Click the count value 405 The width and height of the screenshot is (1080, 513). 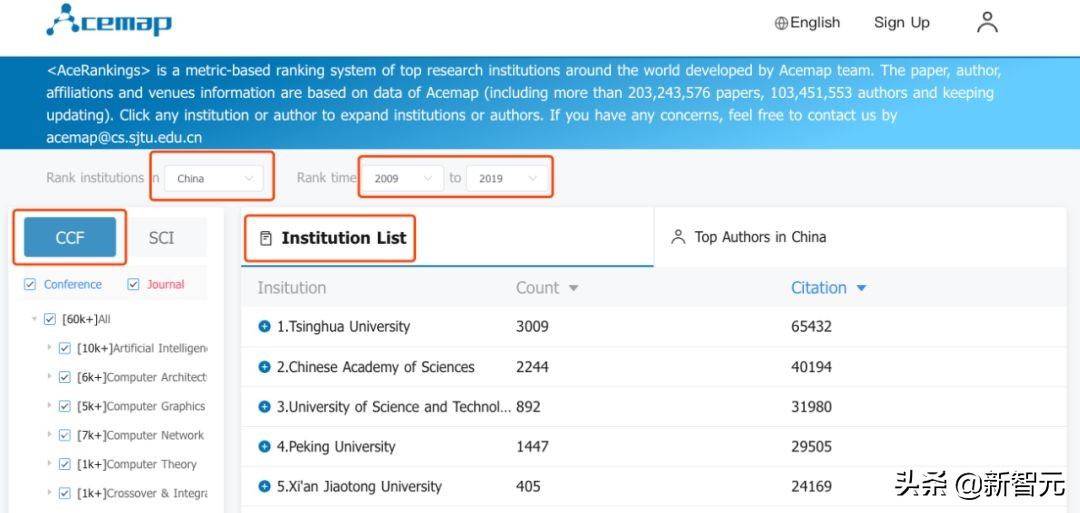528,487
